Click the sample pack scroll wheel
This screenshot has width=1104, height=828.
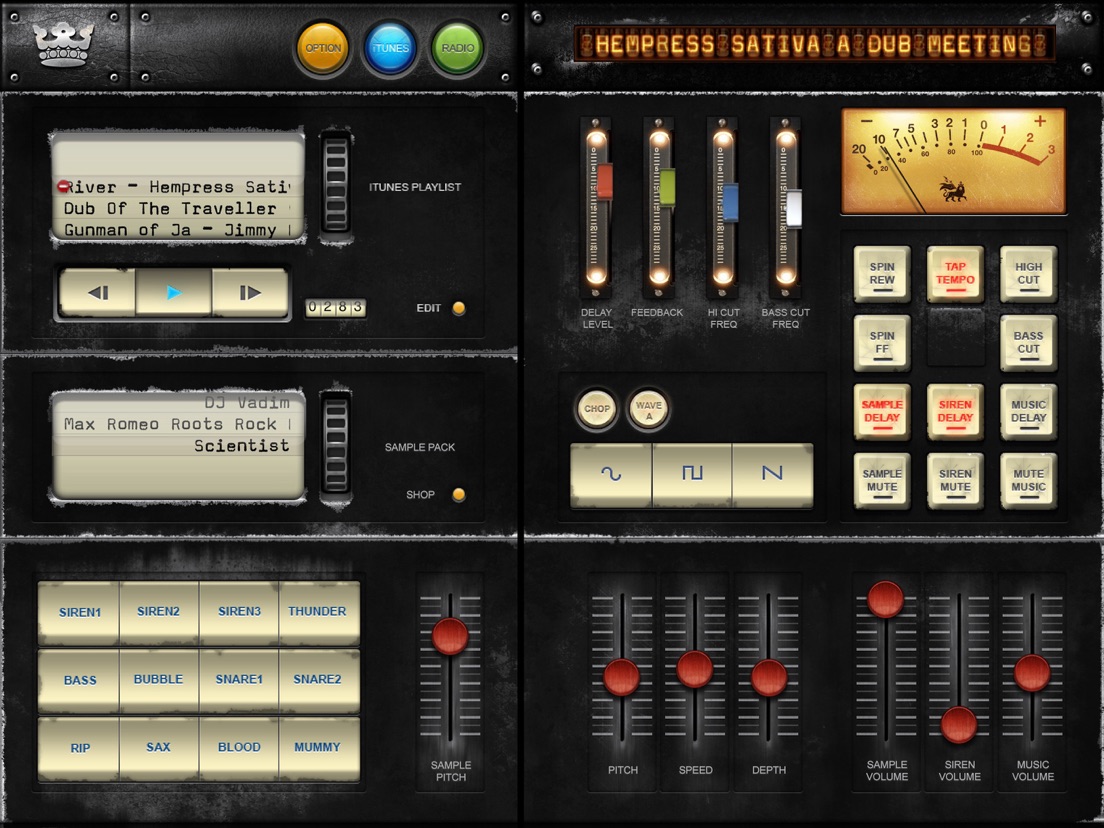coord(336,445)
